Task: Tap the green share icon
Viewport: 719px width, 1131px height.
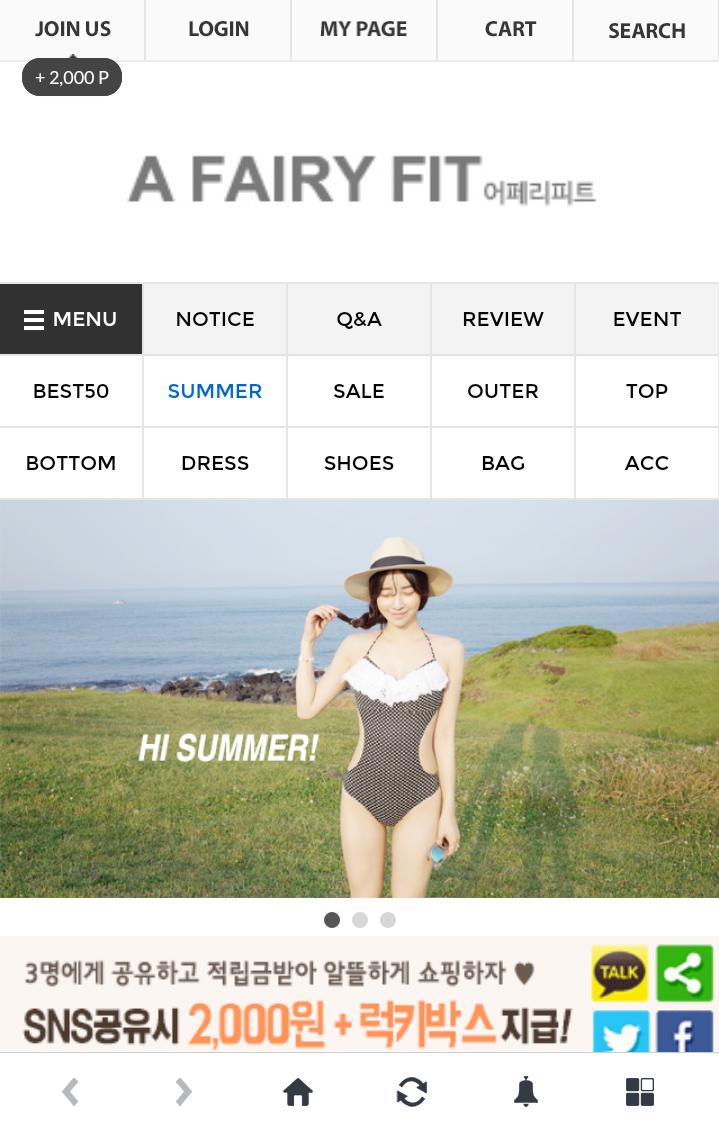Action: 684,972
